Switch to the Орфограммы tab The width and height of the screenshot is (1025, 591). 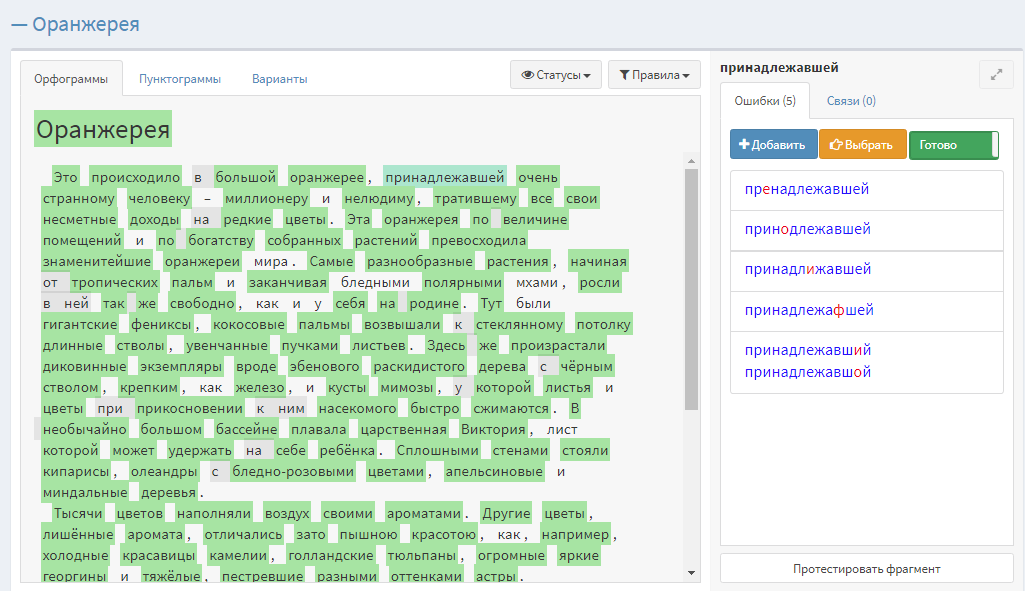click(x=71, y=79)
